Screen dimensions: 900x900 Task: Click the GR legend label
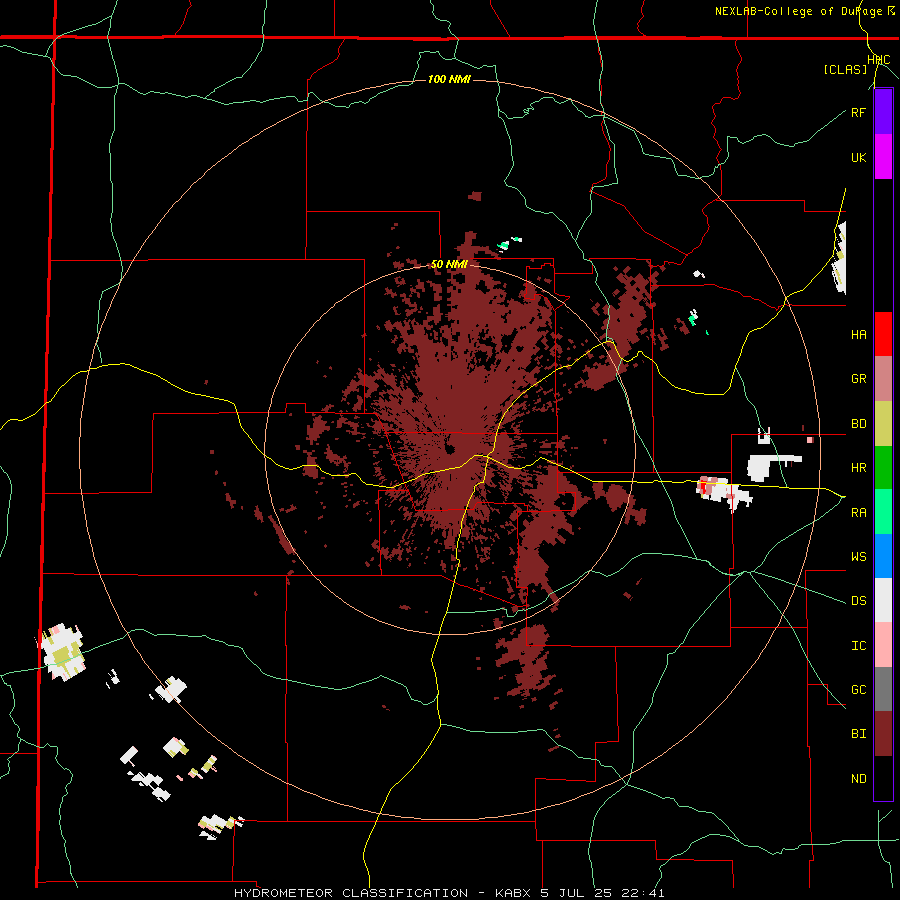click(858, 379)
